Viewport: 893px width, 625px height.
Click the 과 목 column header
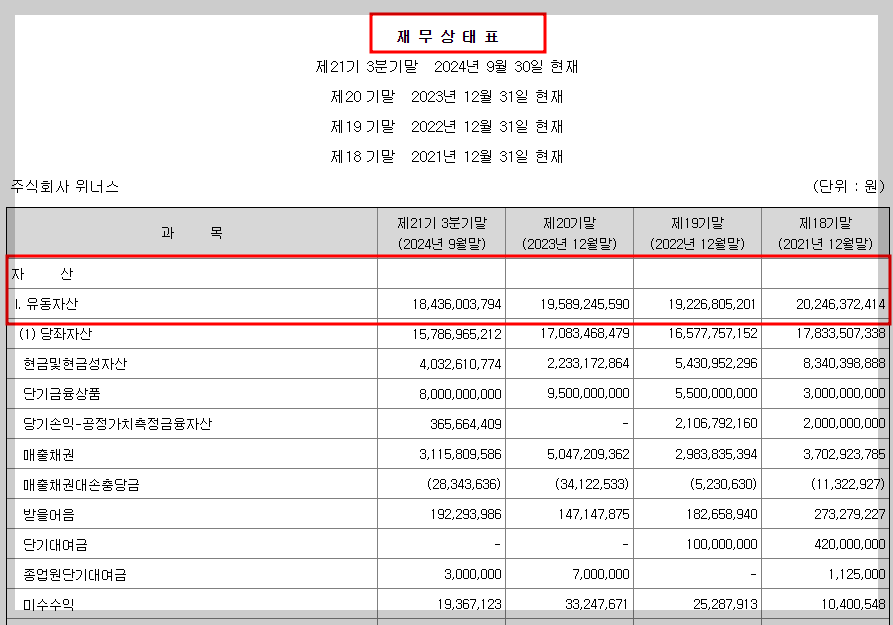(192, 232)
